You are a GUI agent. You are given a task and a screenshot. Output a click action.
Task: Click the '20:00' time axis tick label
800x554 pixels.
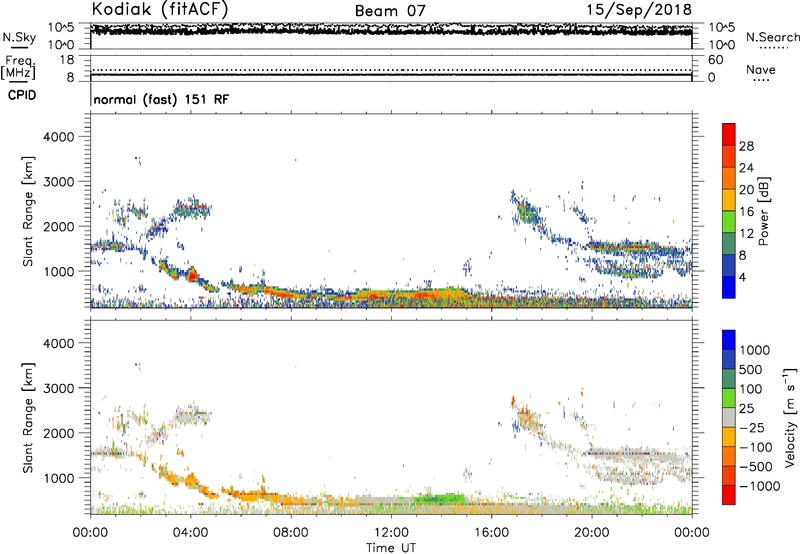[591, 533]
